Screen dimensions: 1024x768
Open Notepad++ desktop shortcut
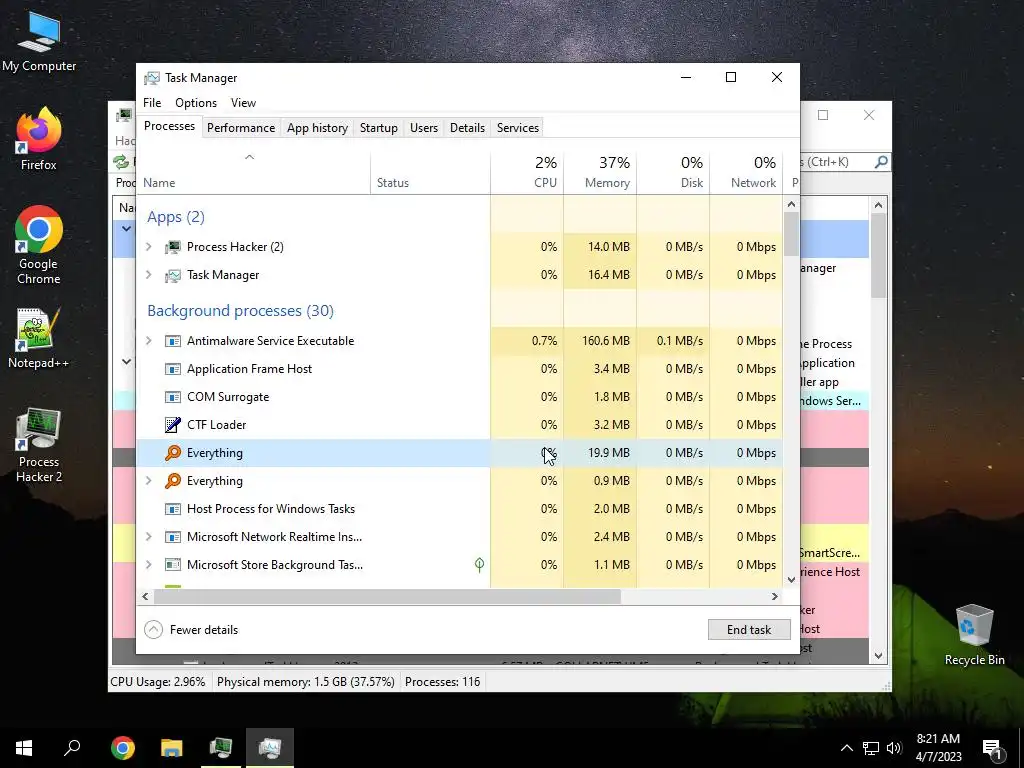click(x=39, y=338)
